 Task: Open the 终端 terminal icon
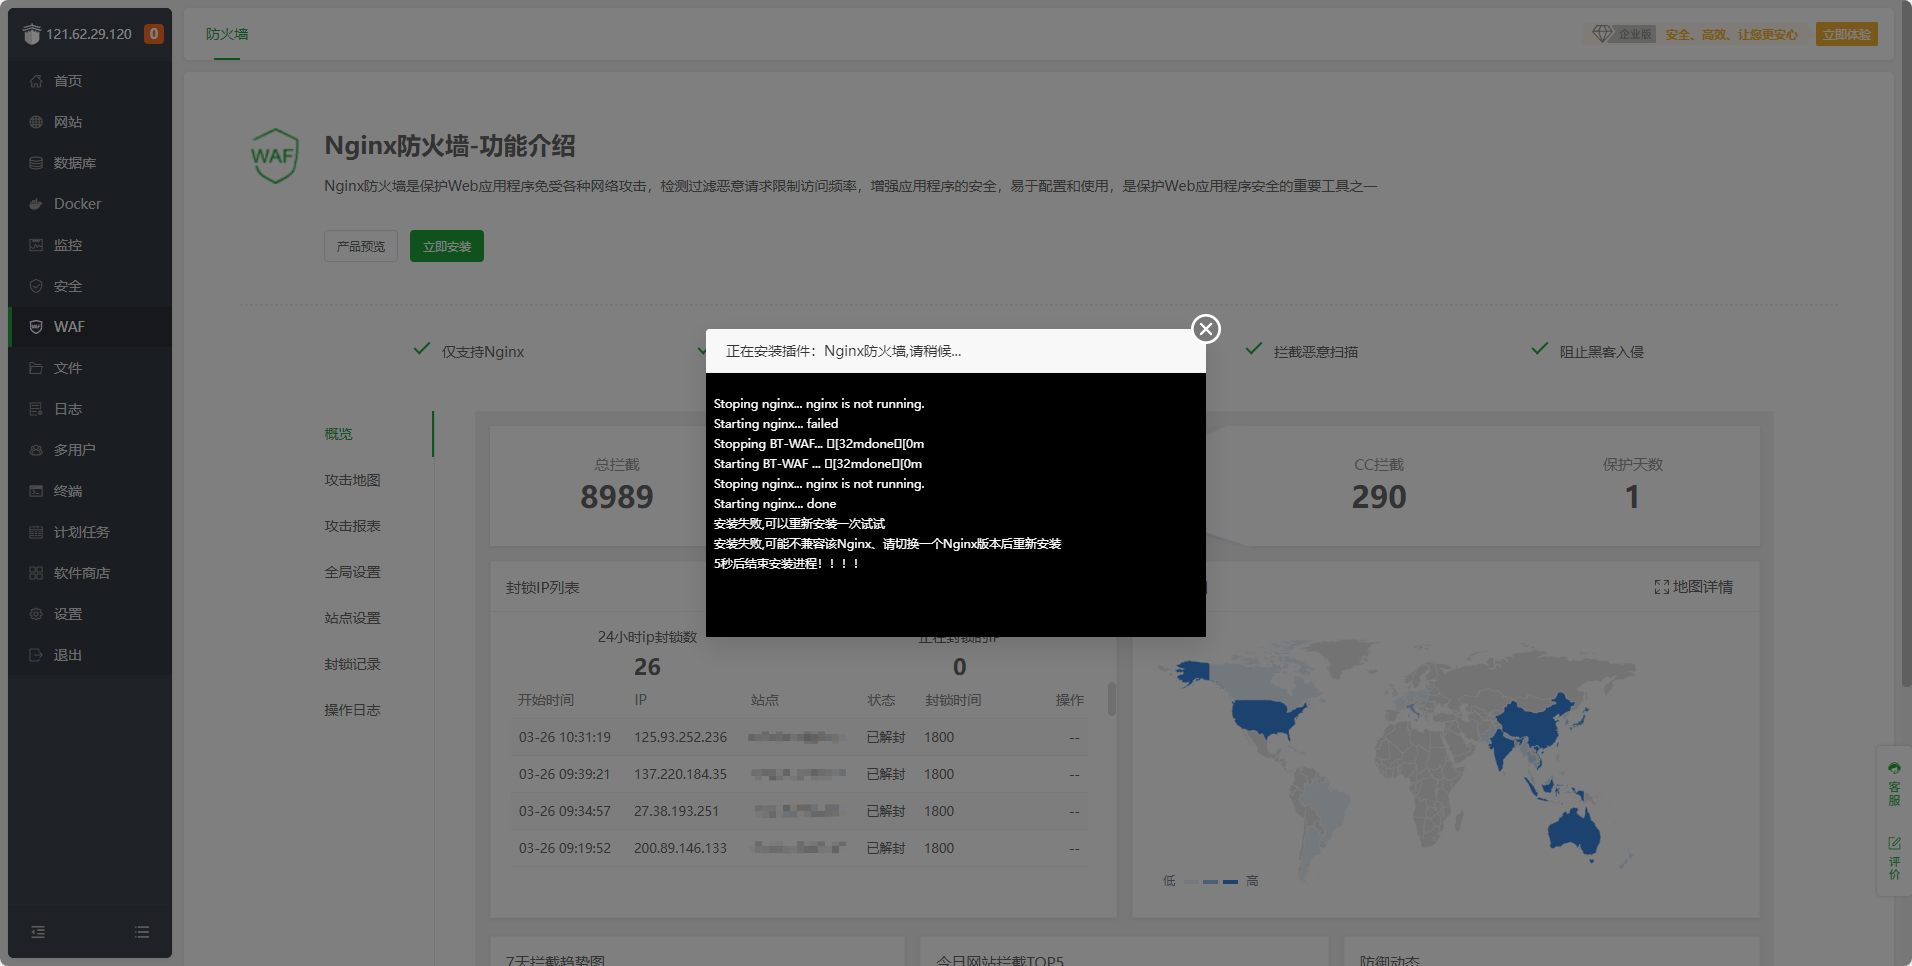36,491
